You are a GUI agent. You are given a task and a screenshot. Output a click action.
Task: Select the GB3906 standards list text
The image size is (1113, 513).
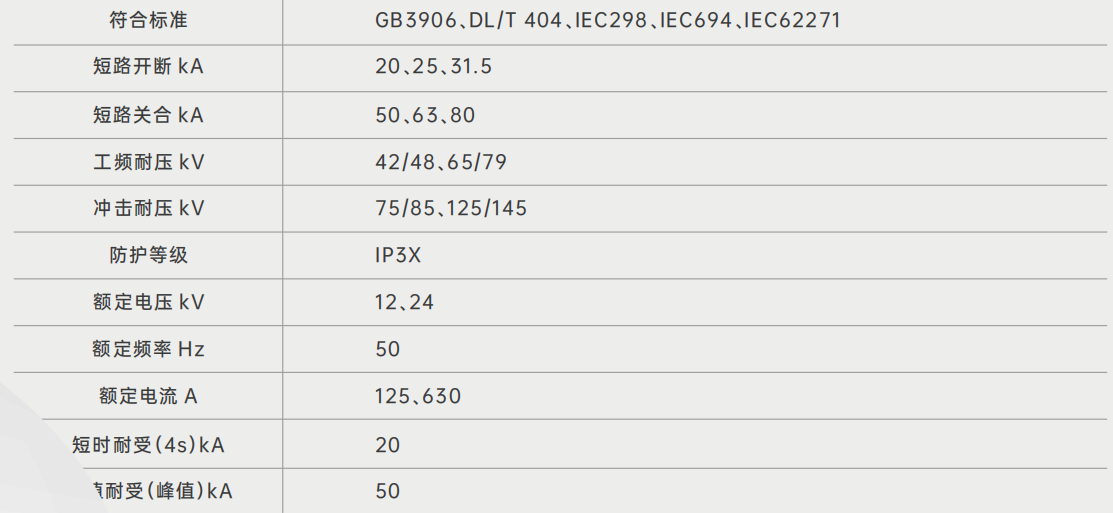[x=607, y=20]
